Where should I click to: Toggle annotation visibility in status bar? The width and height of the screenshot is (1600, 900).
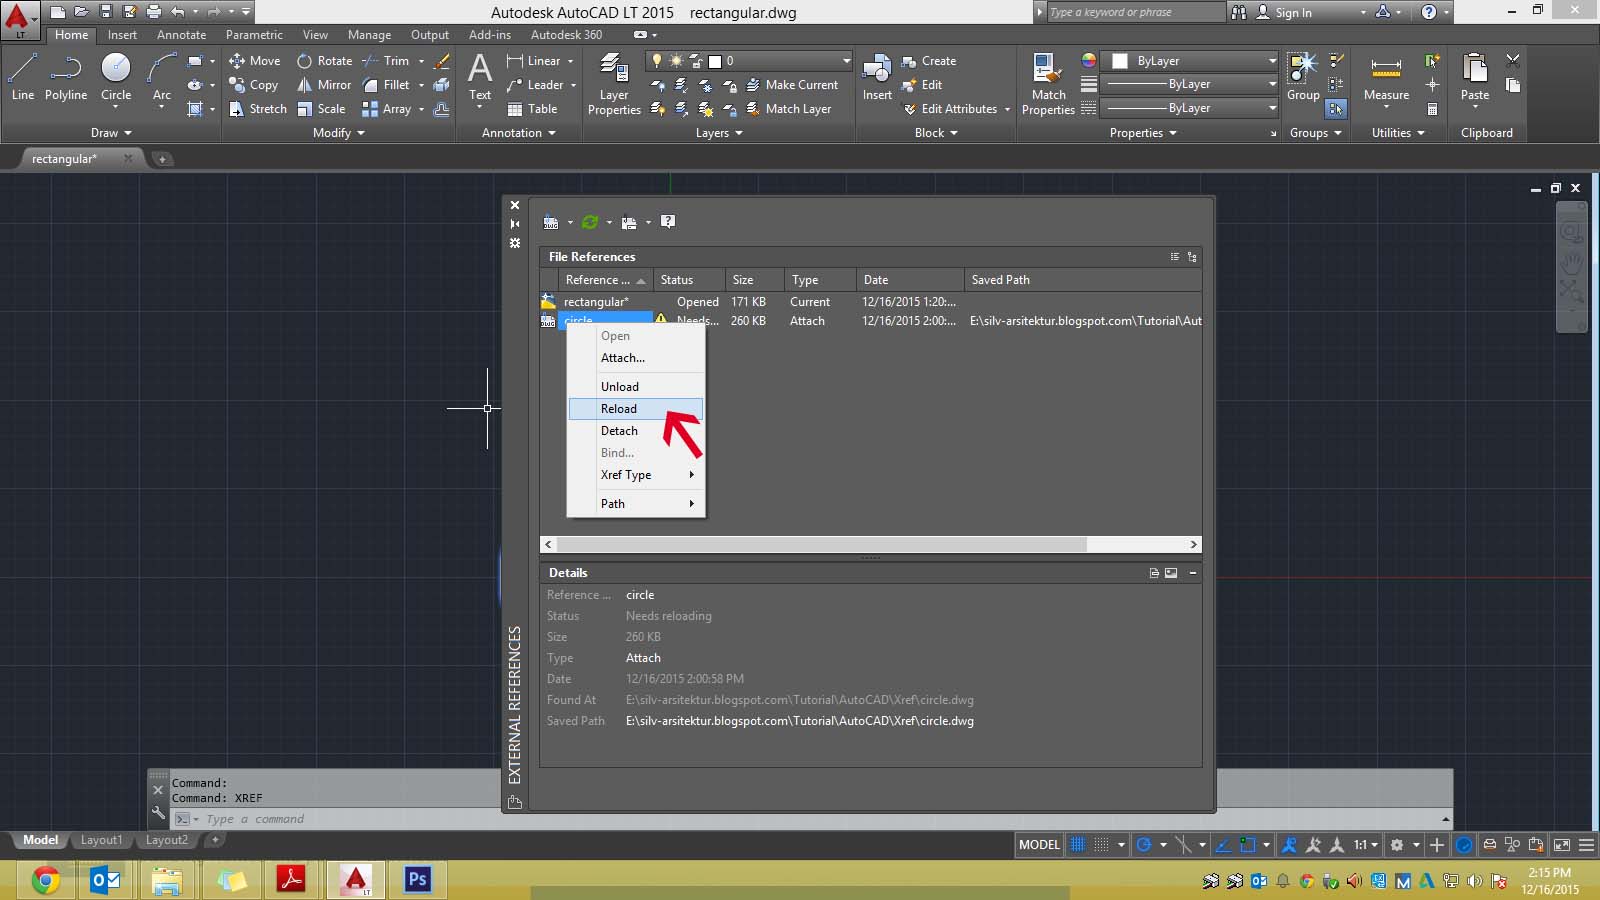pos(1289,845)
